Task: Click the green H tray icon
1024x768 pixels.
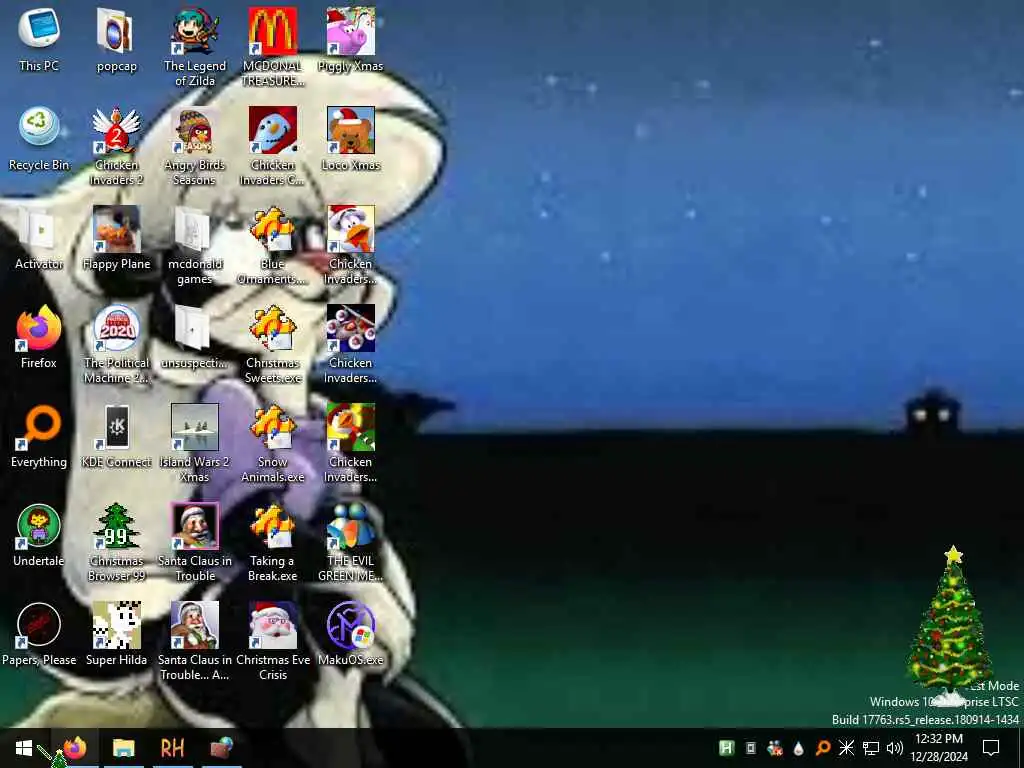Action: tap(726, 748)
